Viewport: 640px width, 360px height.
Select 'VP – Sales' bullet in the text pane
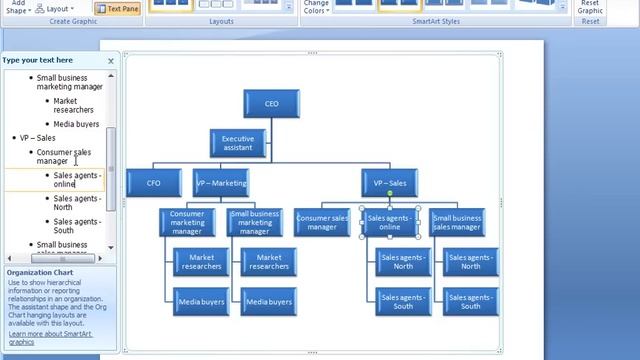(x=38, y=138)
